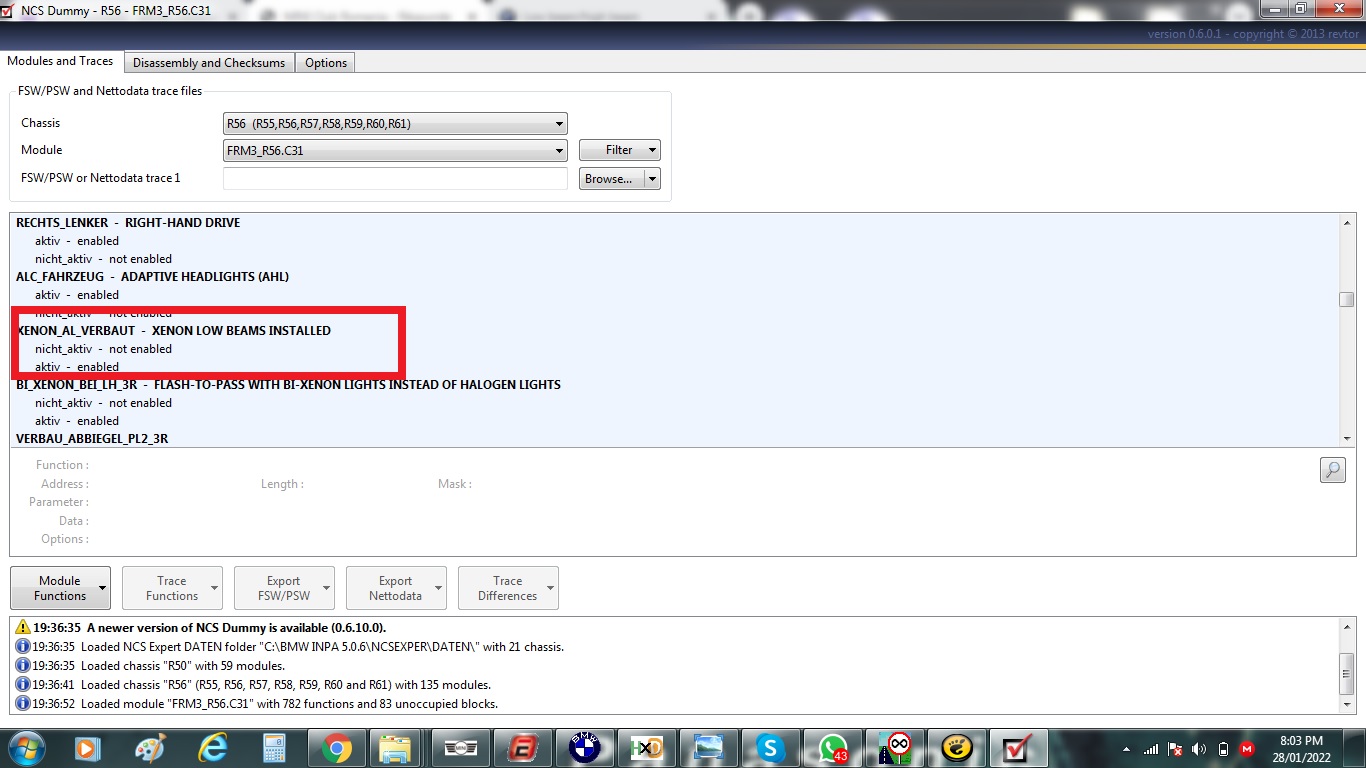
Task: Open WhatsApp from the taskbar
Action: click(x=832, y=748)
